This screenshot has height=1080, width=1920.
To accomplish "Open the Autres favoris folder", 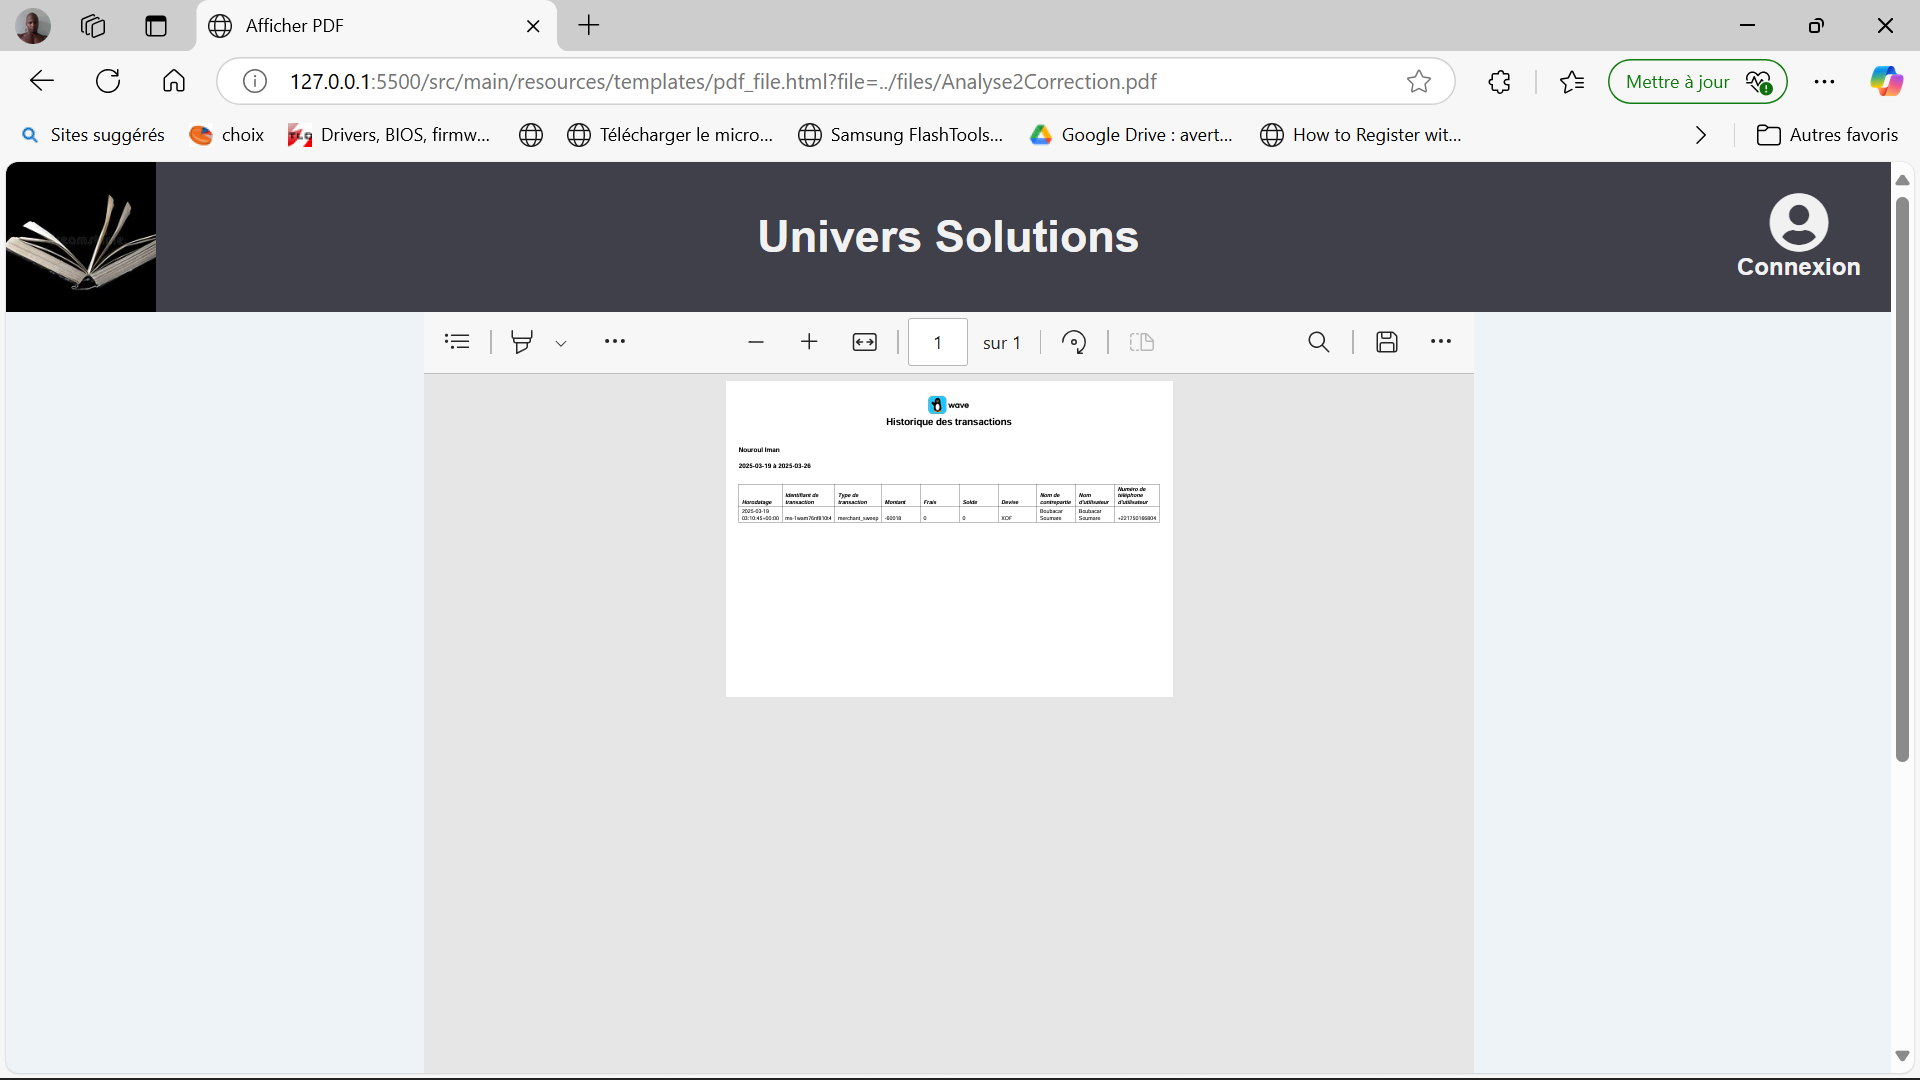I will 1827,135.
